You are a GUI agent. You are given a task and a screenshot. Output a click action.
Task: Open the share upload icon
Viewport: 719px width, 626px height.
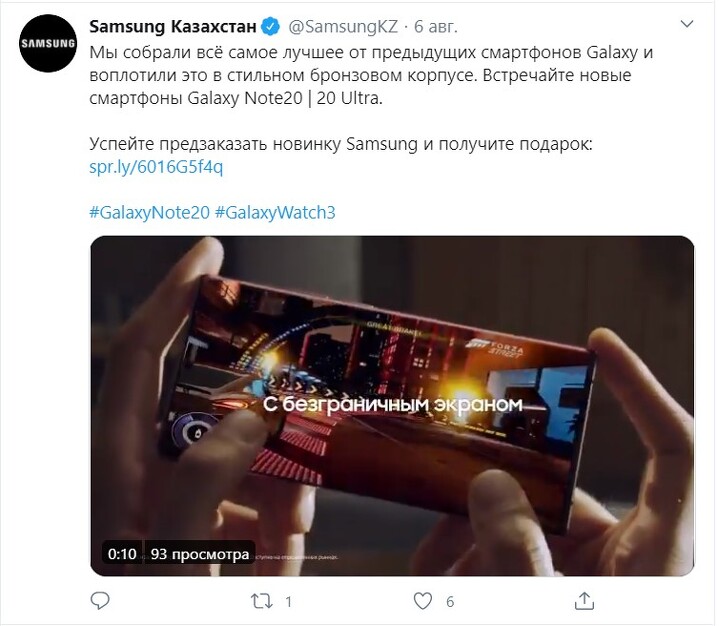pos(584,601)
